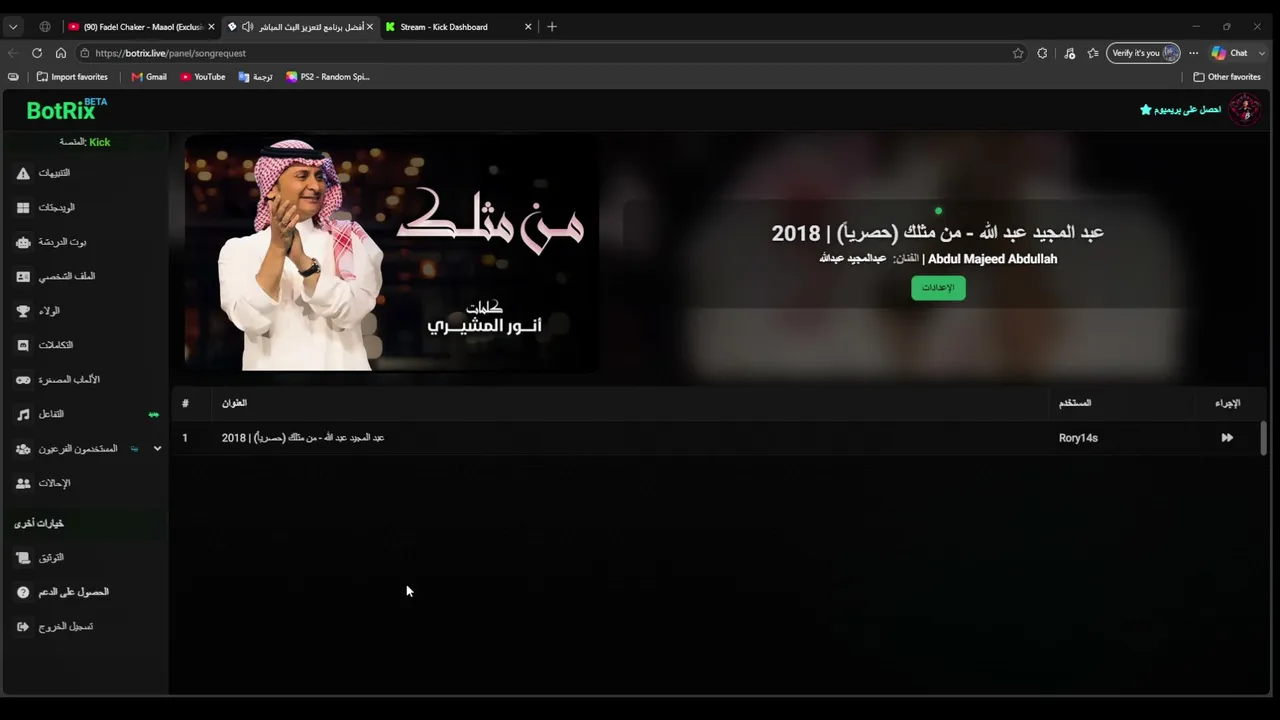Open the verification (التوثيق) sidebar icon
This screenshot has width=1280, height=720.
(x=23, y=558)
